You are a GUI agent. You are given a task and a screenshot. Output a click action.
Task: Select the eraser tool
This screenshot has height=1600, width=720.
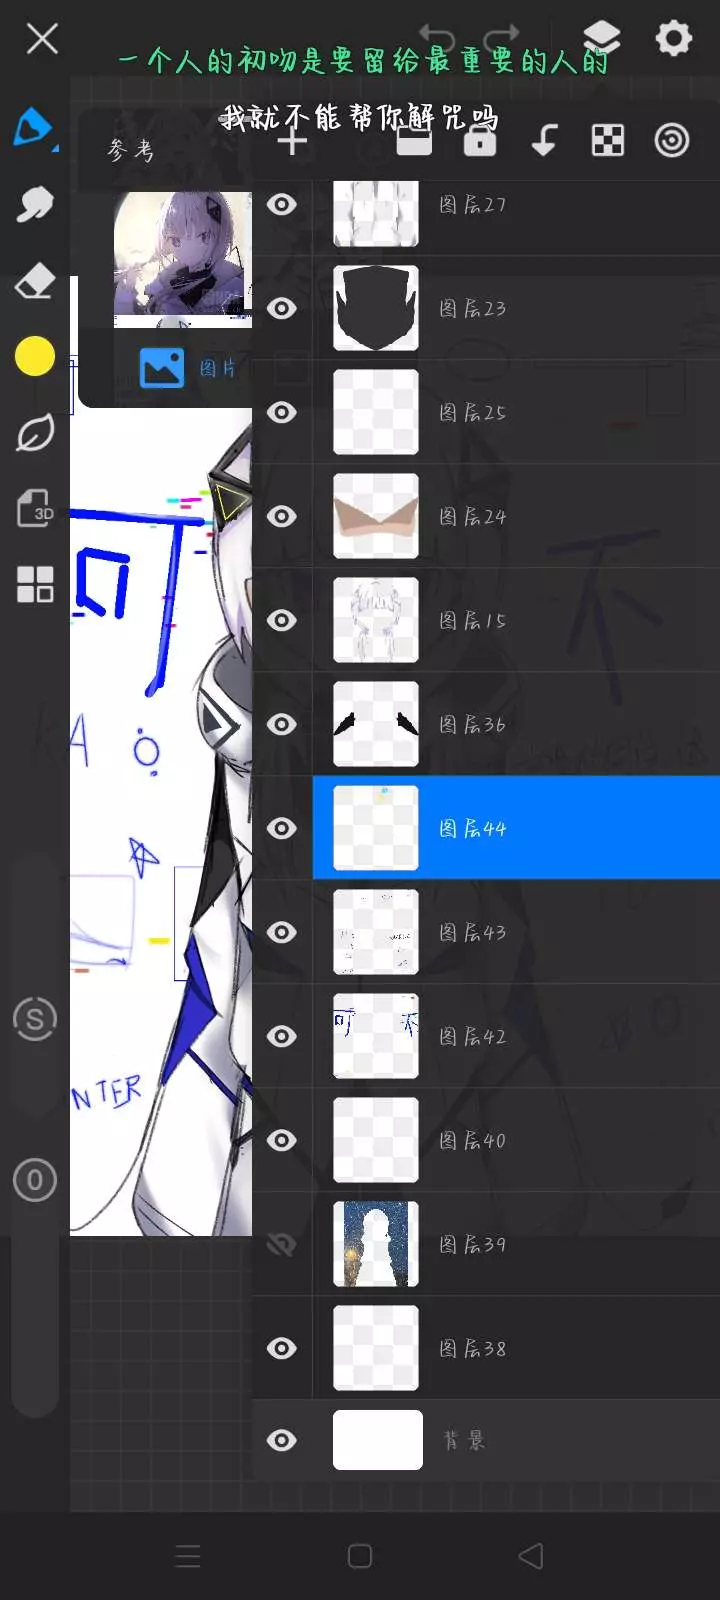pyautogui.click(x=35, y=281)
